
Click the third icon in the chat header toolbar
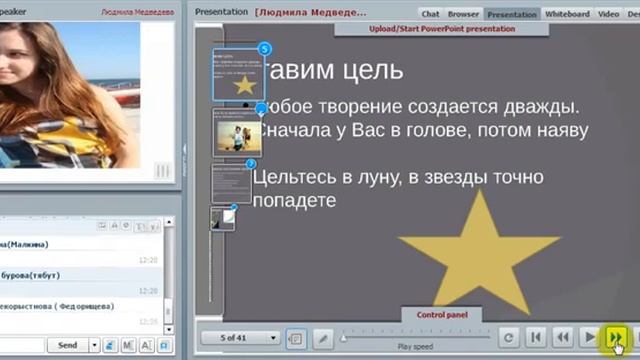click(127, 225)
